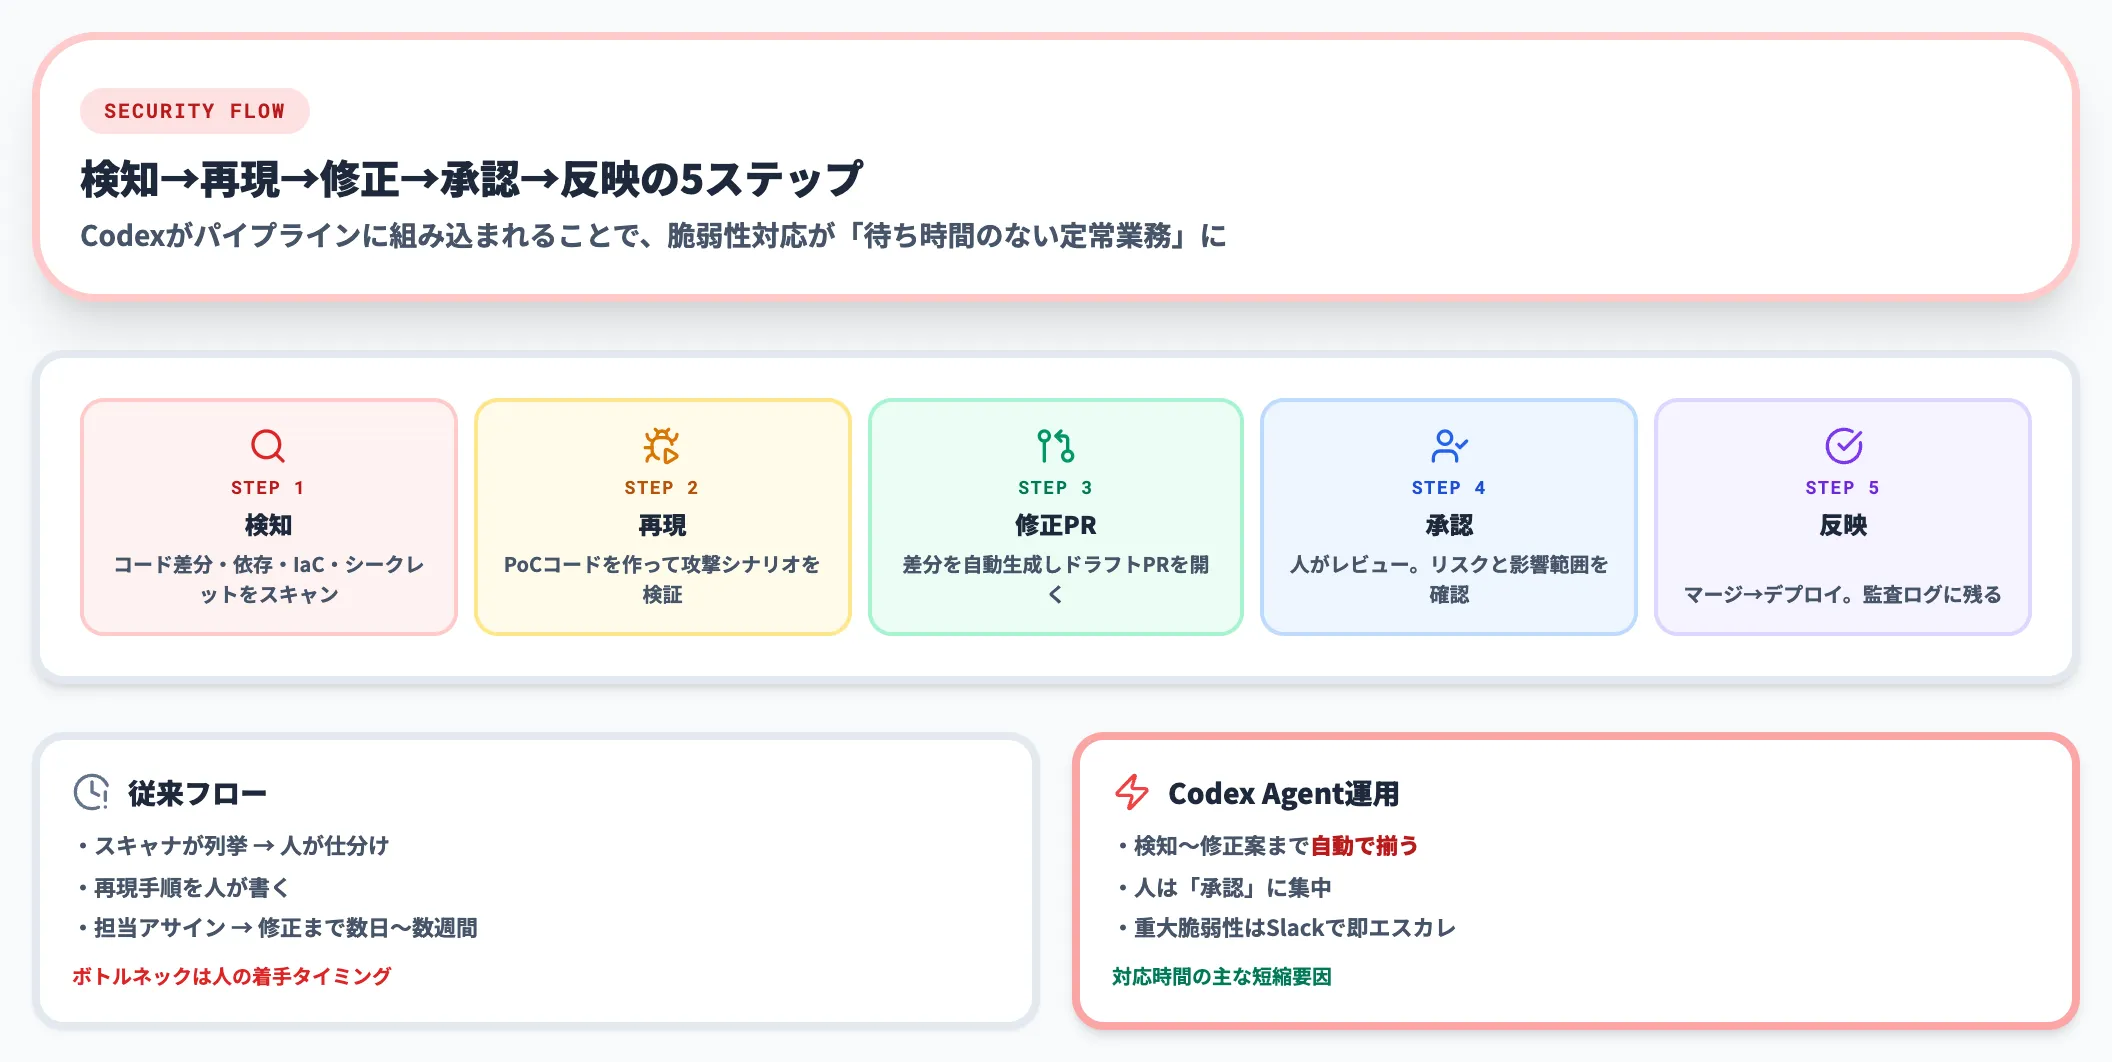Click the reviewer person icon on 承認 card
Viewport: 2112px width, 1062px height.
pyautogui.click(x=1448, y=446)
